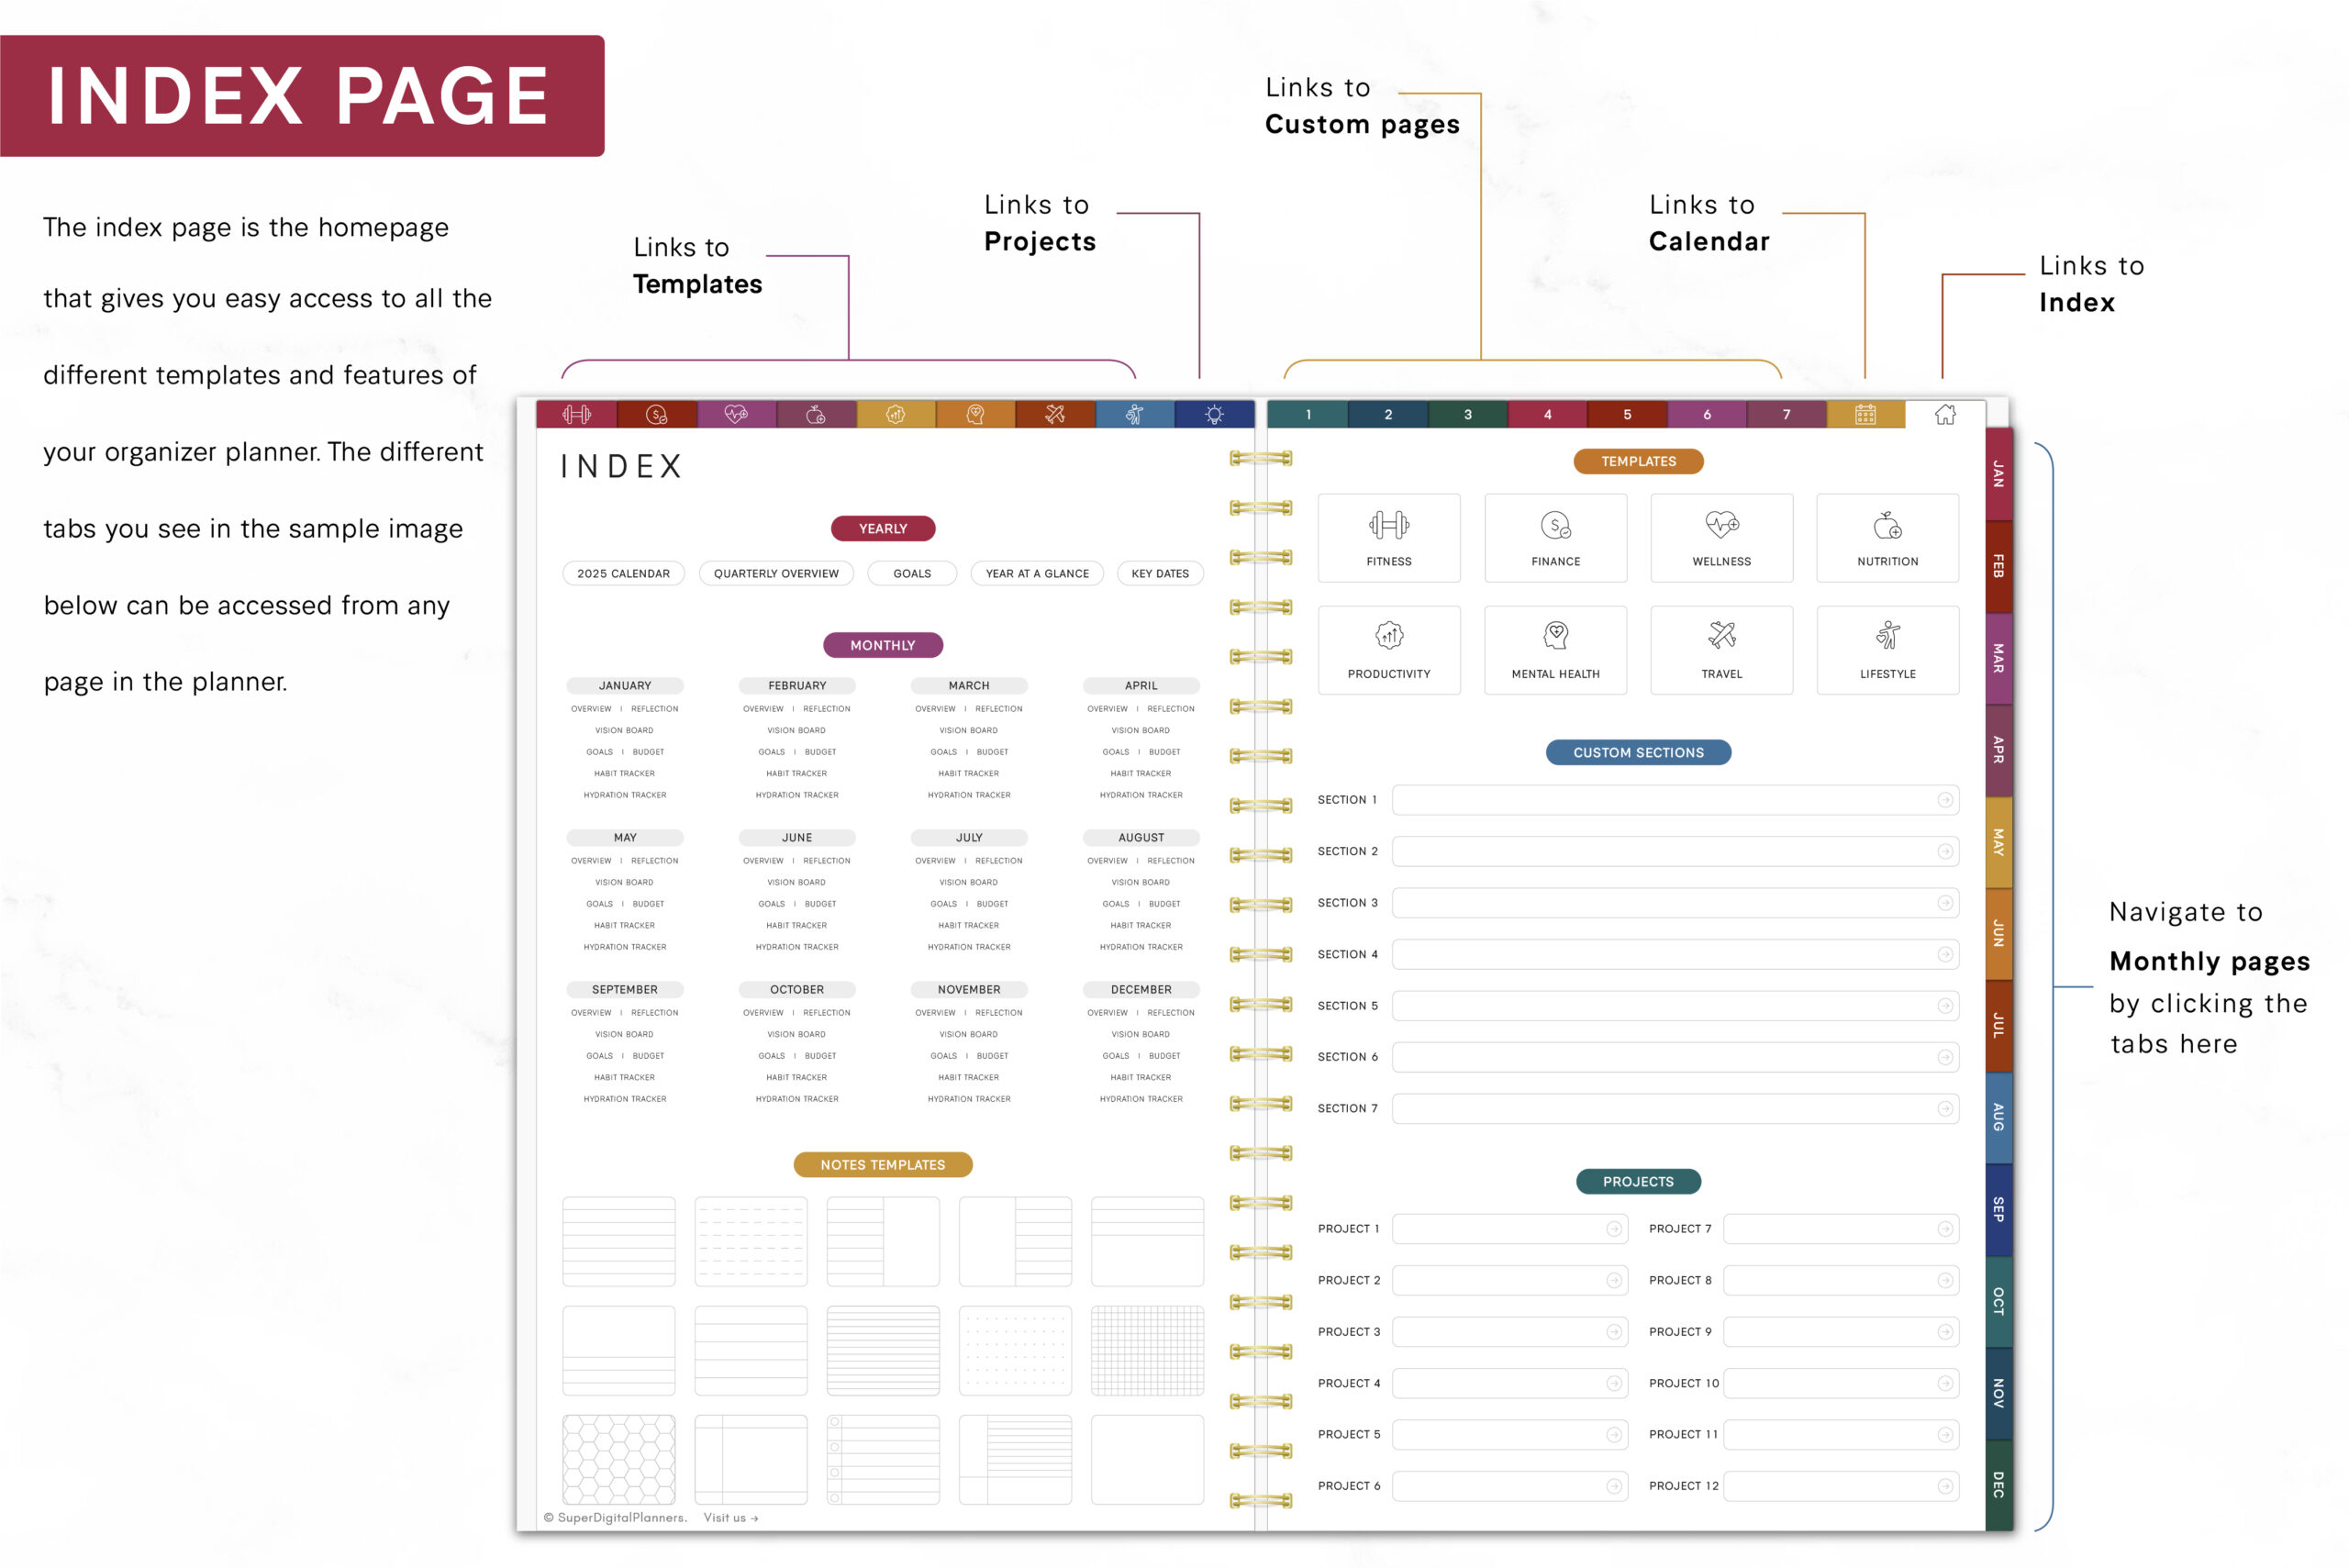
Task: Open the Nutrition apple template tile
Action: (1887, 537)
